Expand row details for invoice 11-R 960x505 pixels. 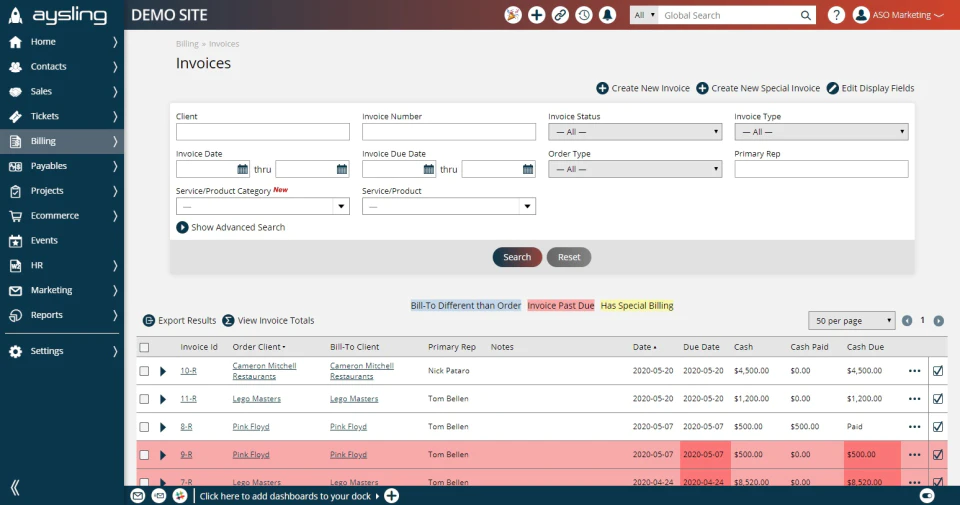point(163,399)
